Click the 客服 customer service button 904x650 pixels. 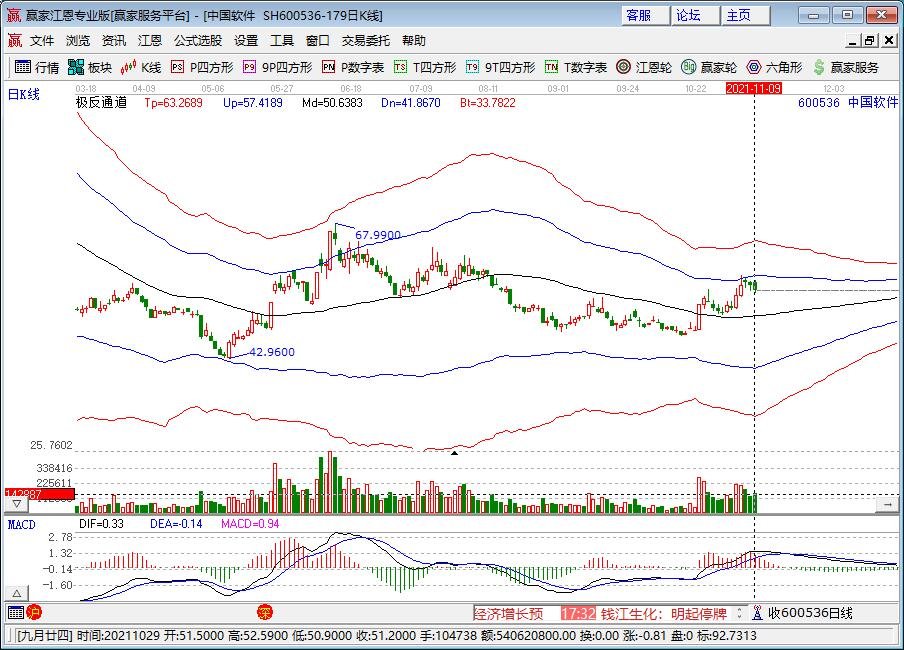[637, 15]
